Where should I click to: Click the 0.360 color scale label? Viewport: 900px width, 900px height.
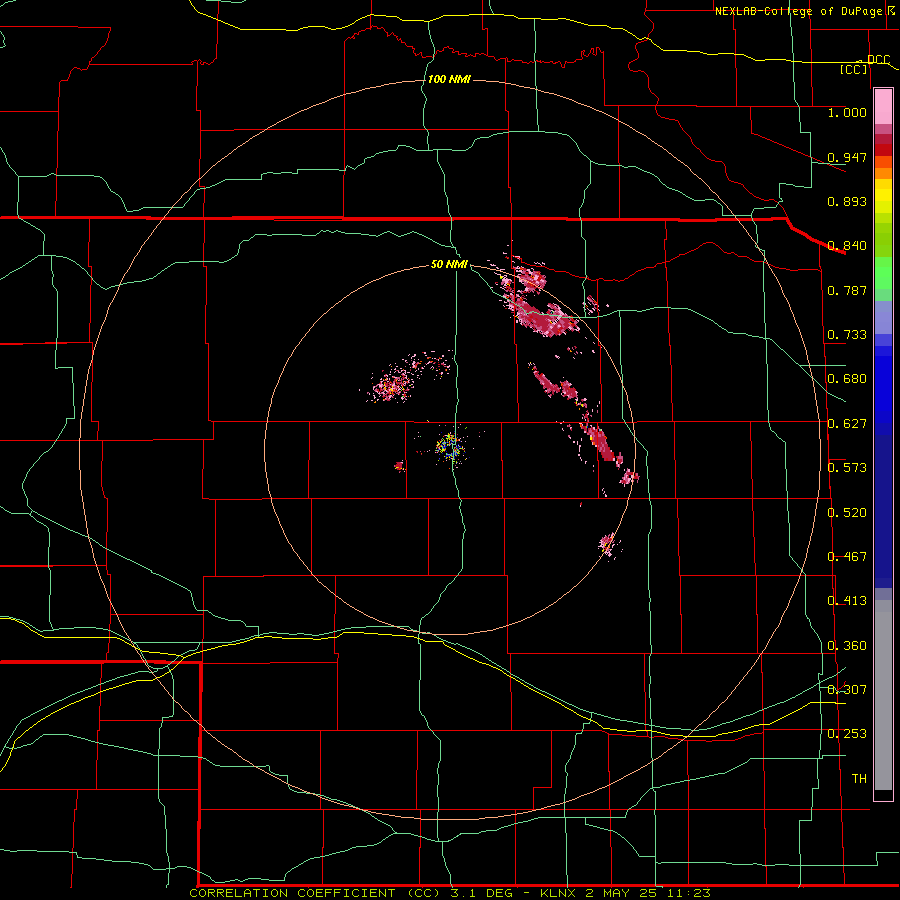(847, 646)
